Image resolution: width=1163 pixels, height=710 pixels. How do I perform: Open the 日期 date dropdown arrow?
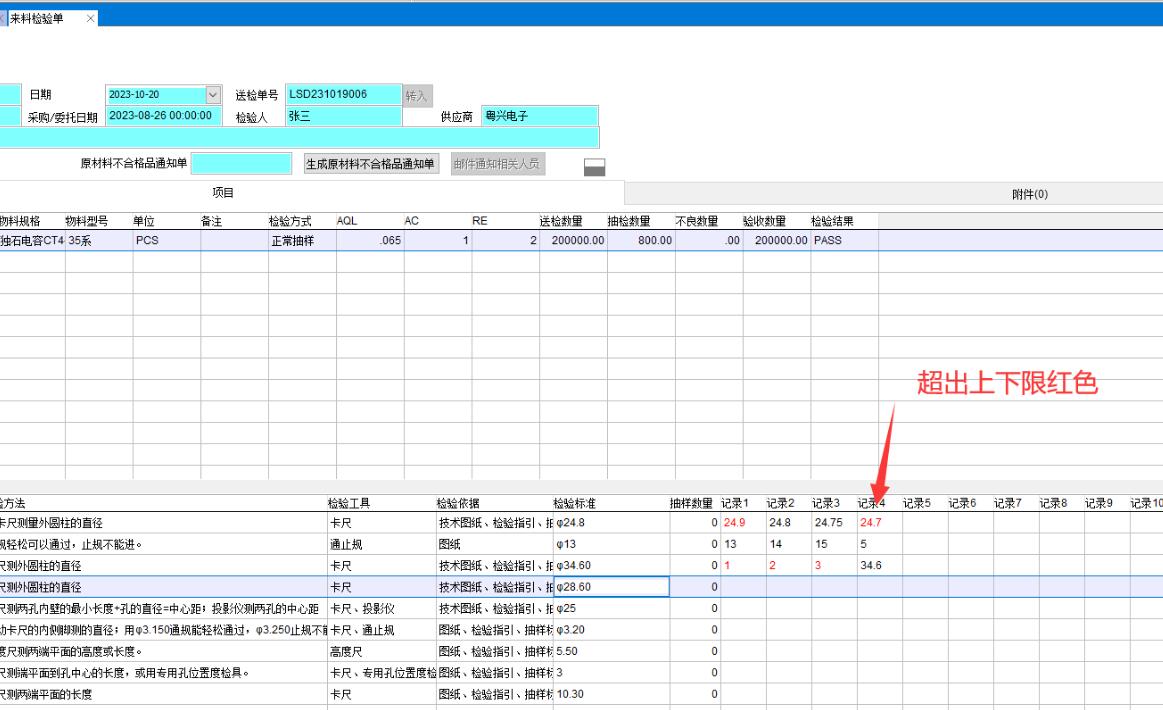[212, 95]
